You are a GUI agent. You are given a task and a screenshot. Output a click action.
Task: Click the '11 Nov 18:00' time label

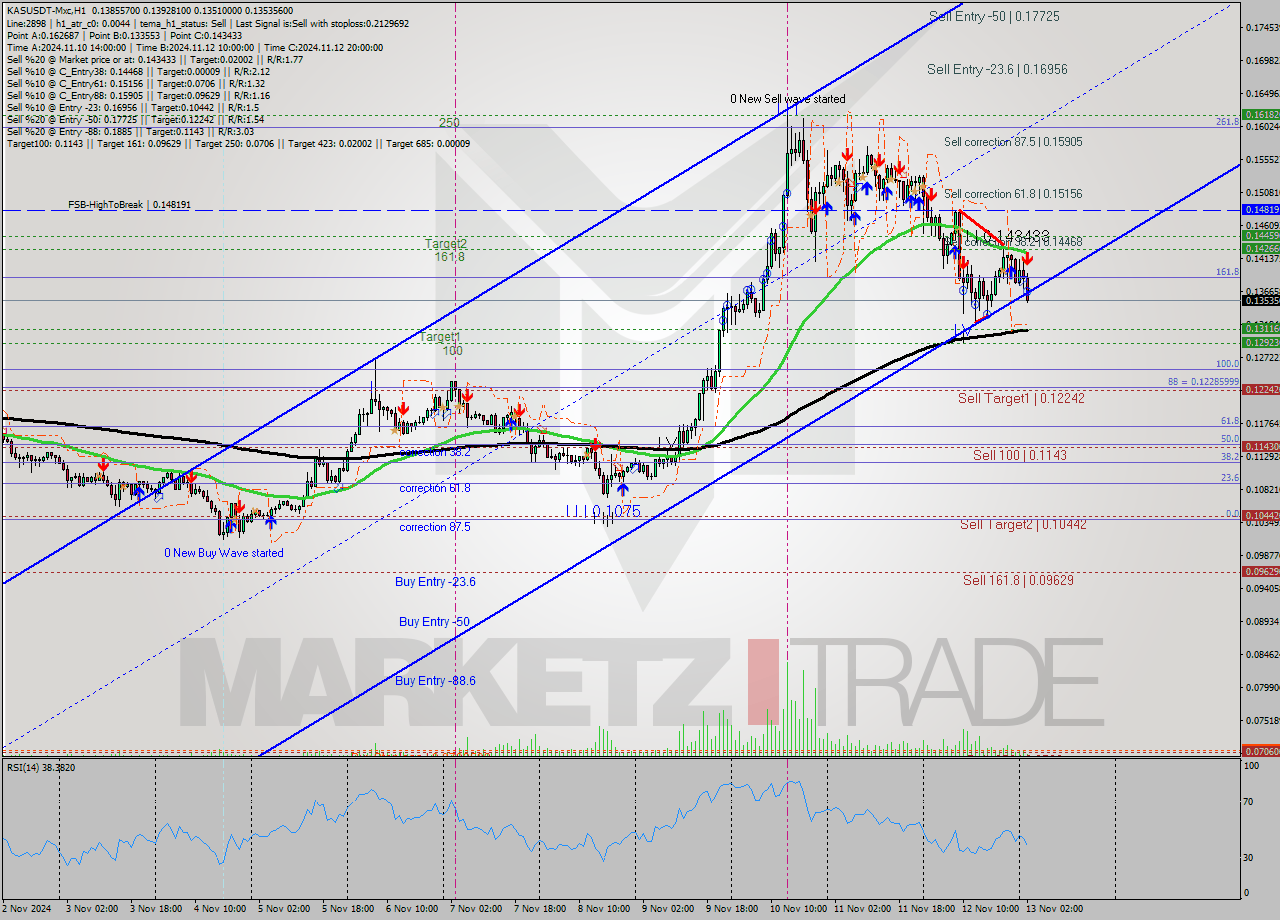pyautogui.click(x=925, y=909)
